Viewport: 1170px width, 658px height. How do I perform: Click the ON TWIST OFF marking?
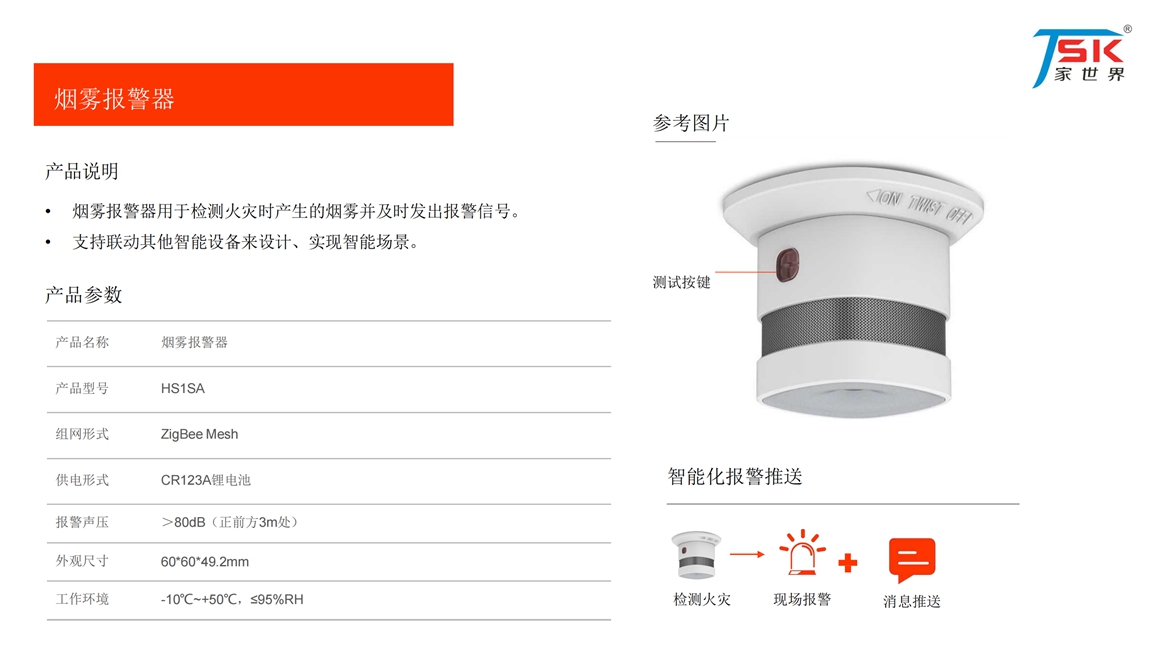pos(919,206)
